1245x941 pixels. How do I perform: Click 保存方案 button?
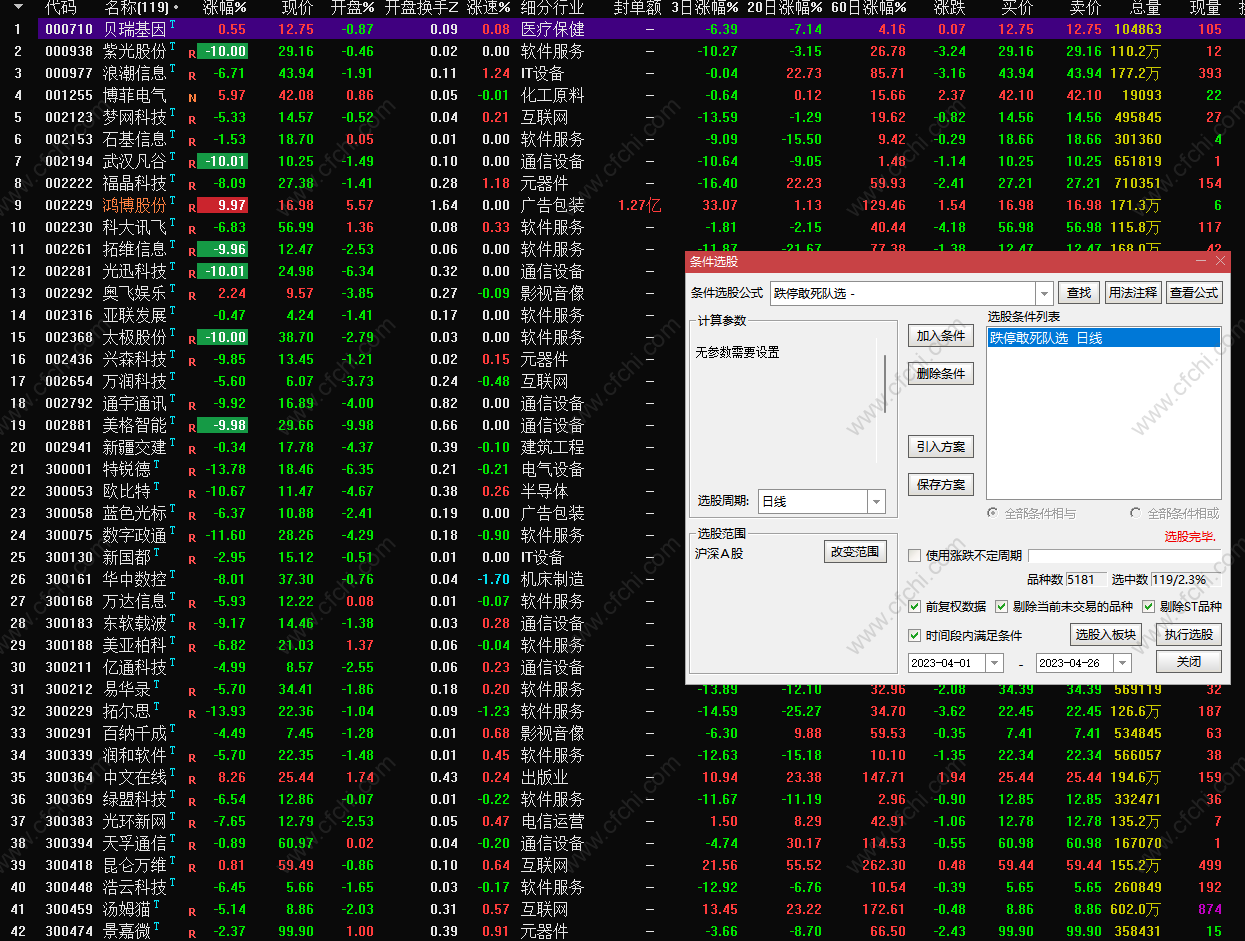tap(941, 485)
